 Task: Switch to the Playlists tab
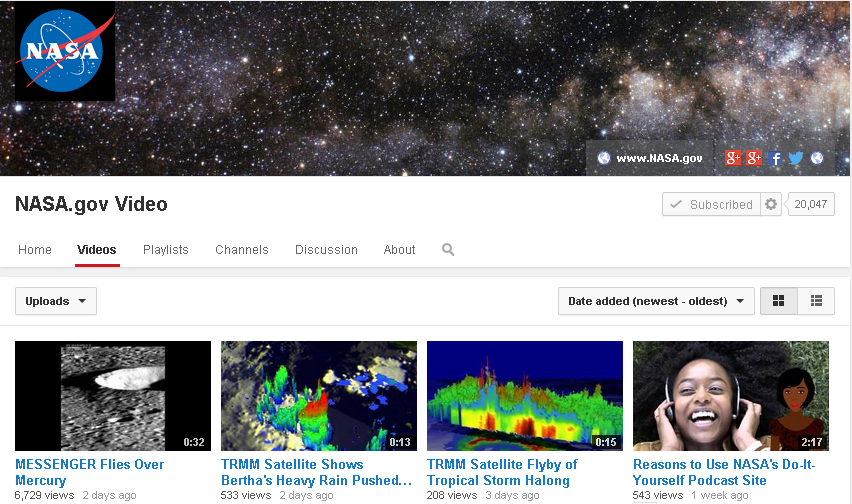166,250
